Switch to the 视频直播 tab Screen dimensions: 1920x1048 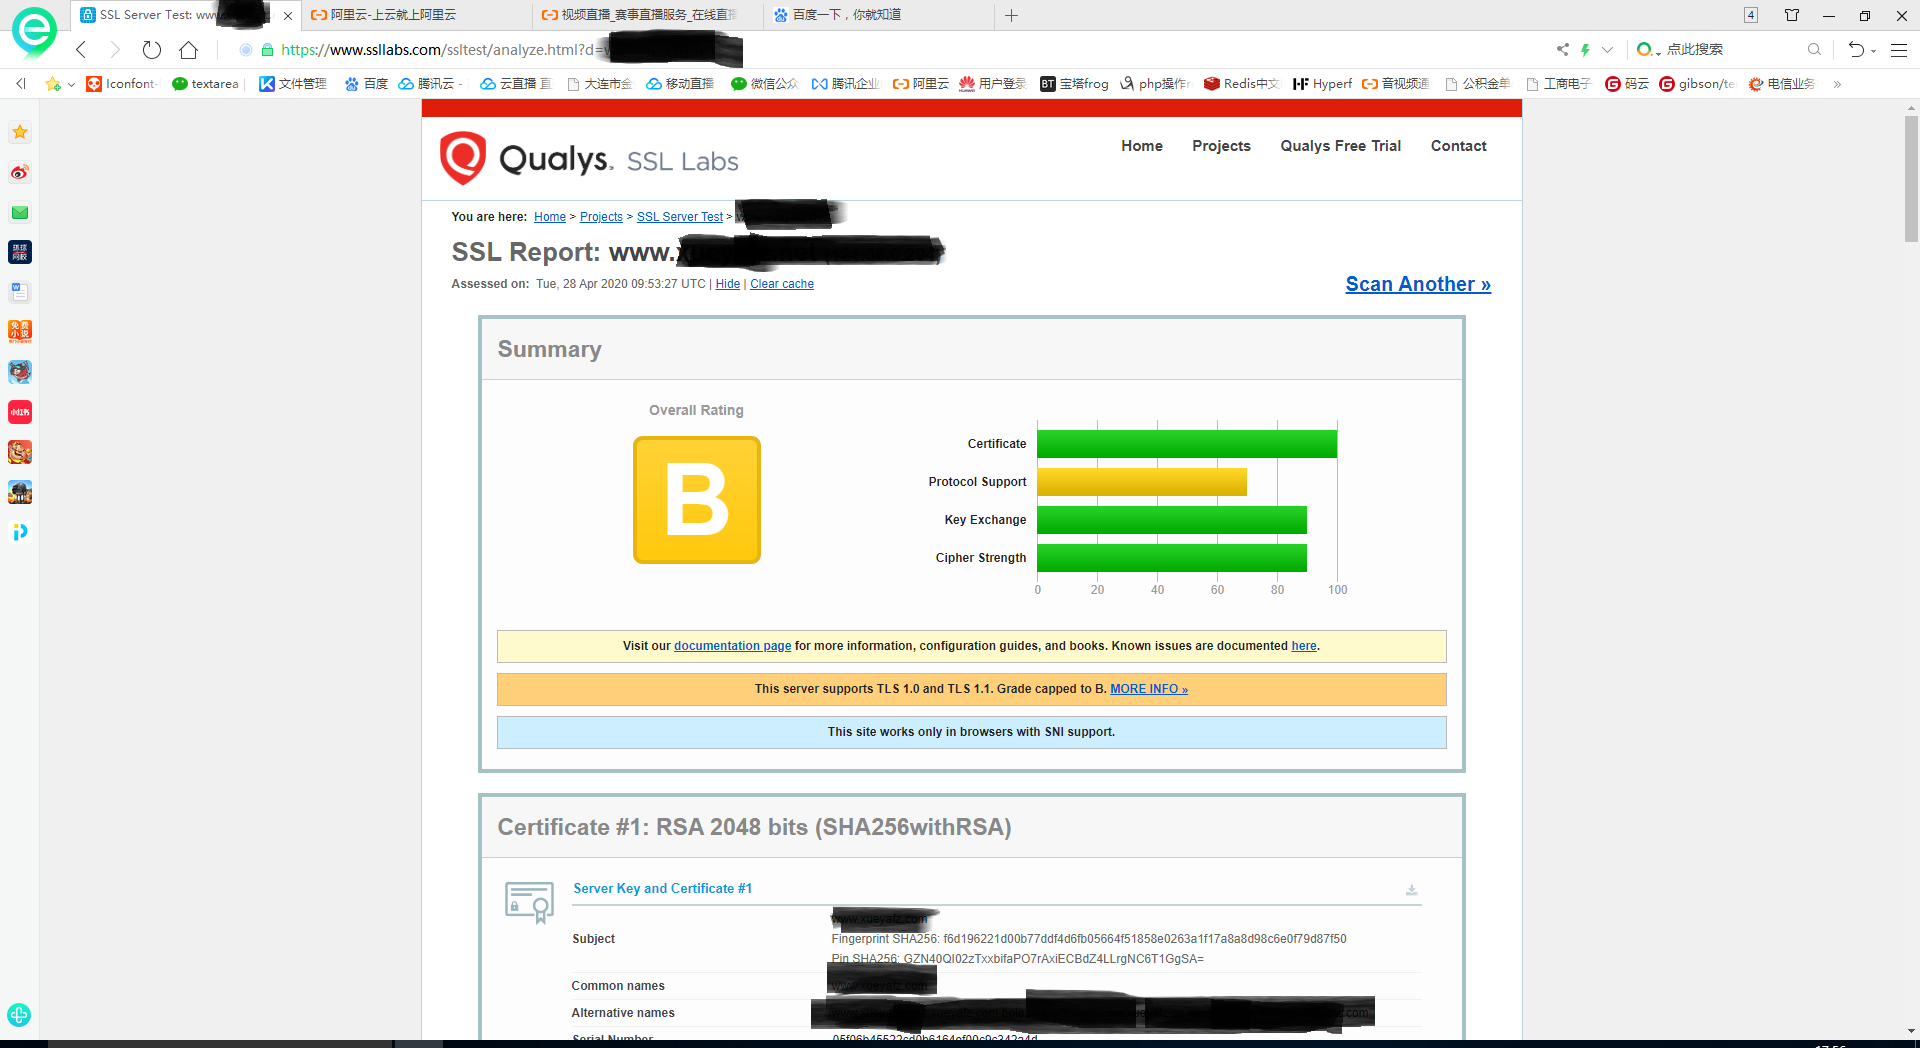point(647,15)
